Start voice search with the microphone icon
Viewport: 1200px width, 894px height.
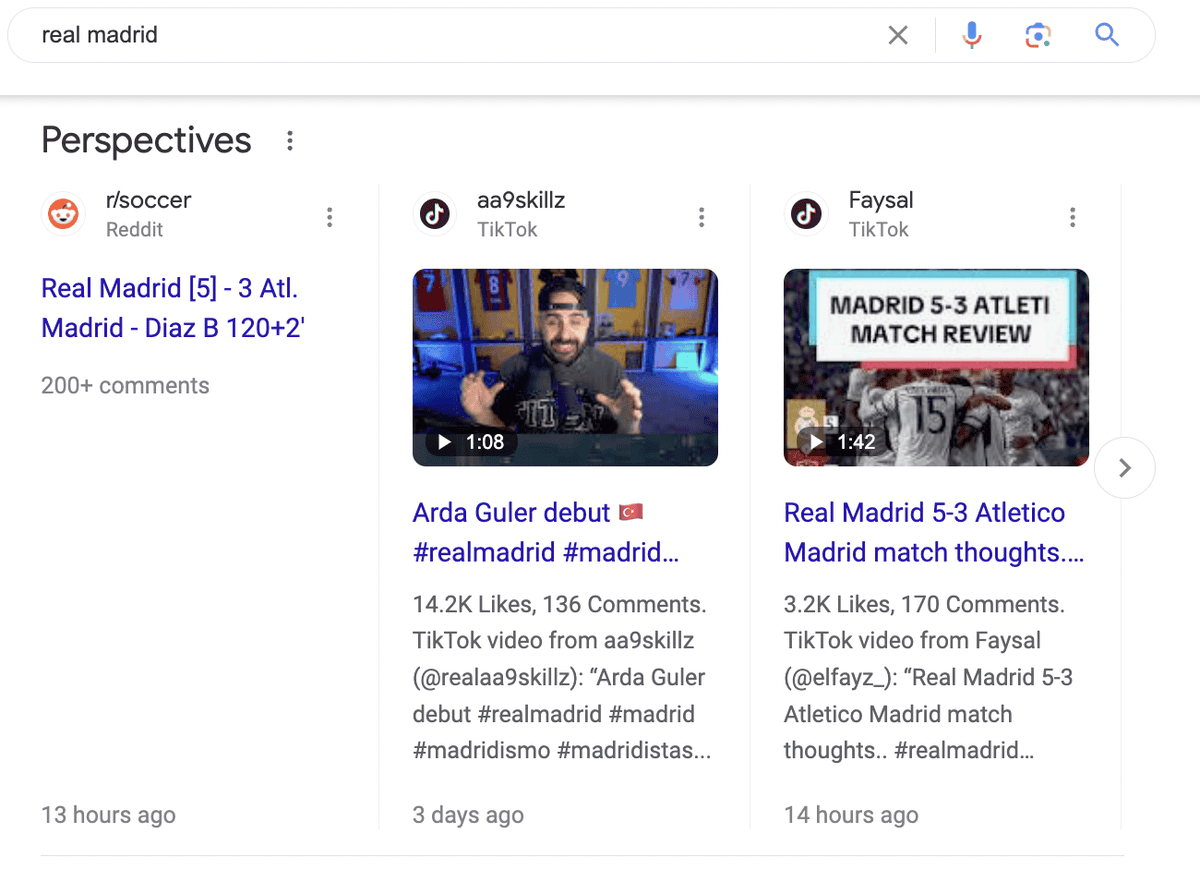(x=971, y=36)
